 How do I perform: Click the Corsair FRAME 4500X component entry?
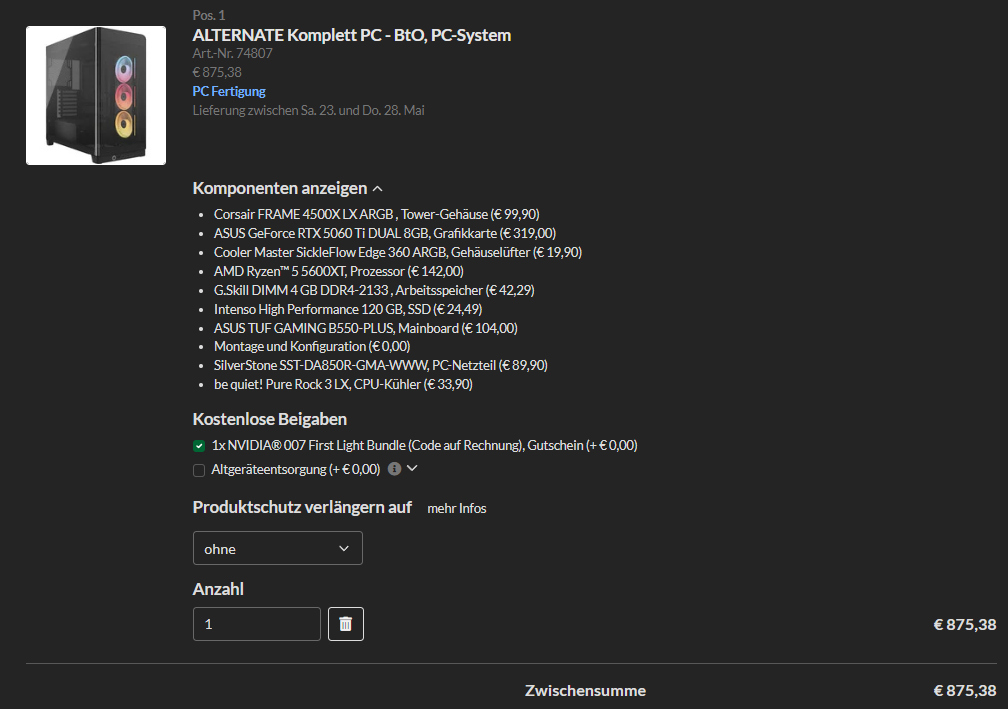[377, 214]
